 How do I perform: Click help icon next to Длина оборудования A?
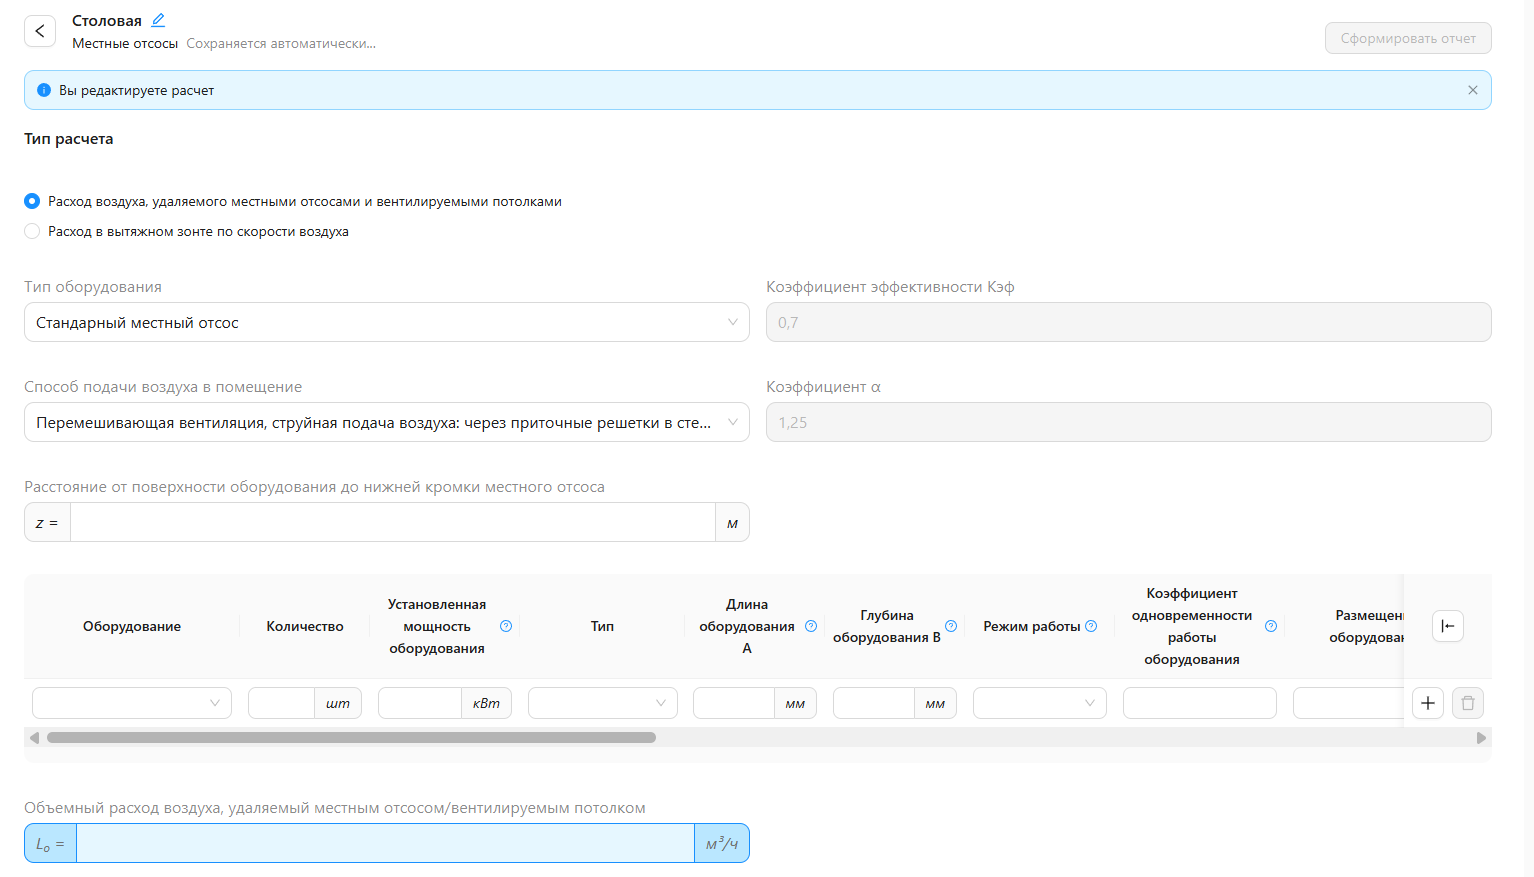pos(811,626)
